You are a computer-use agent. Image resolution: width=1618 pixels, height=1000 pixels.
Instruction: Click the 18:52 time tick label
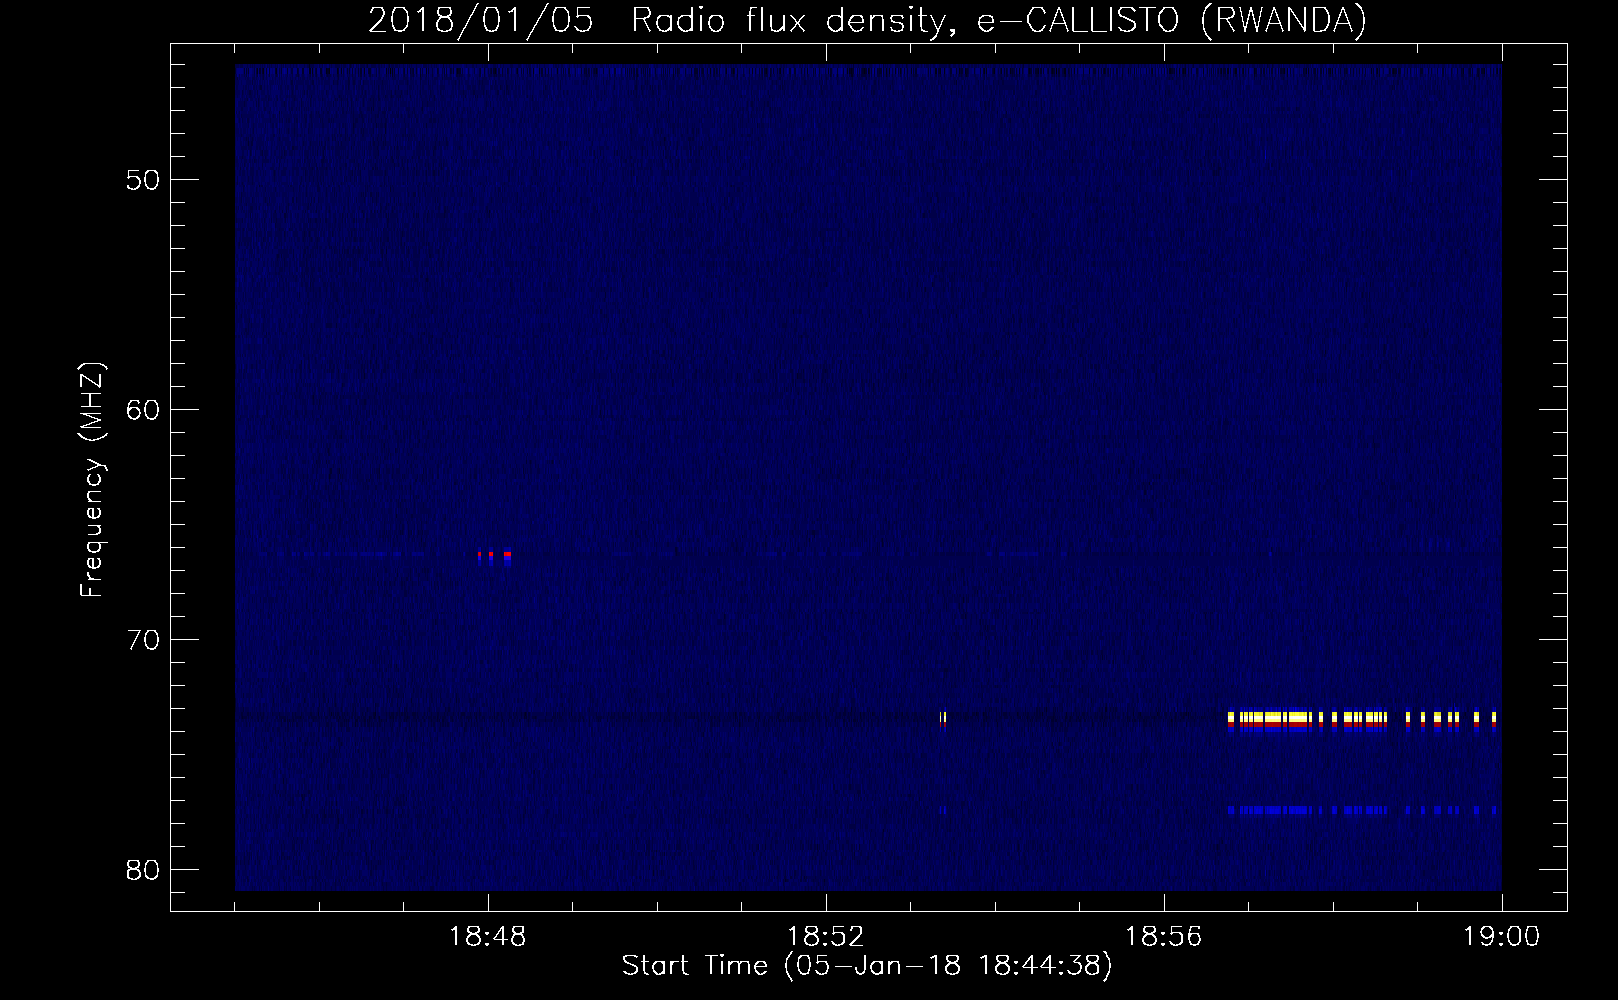point(826,937)
